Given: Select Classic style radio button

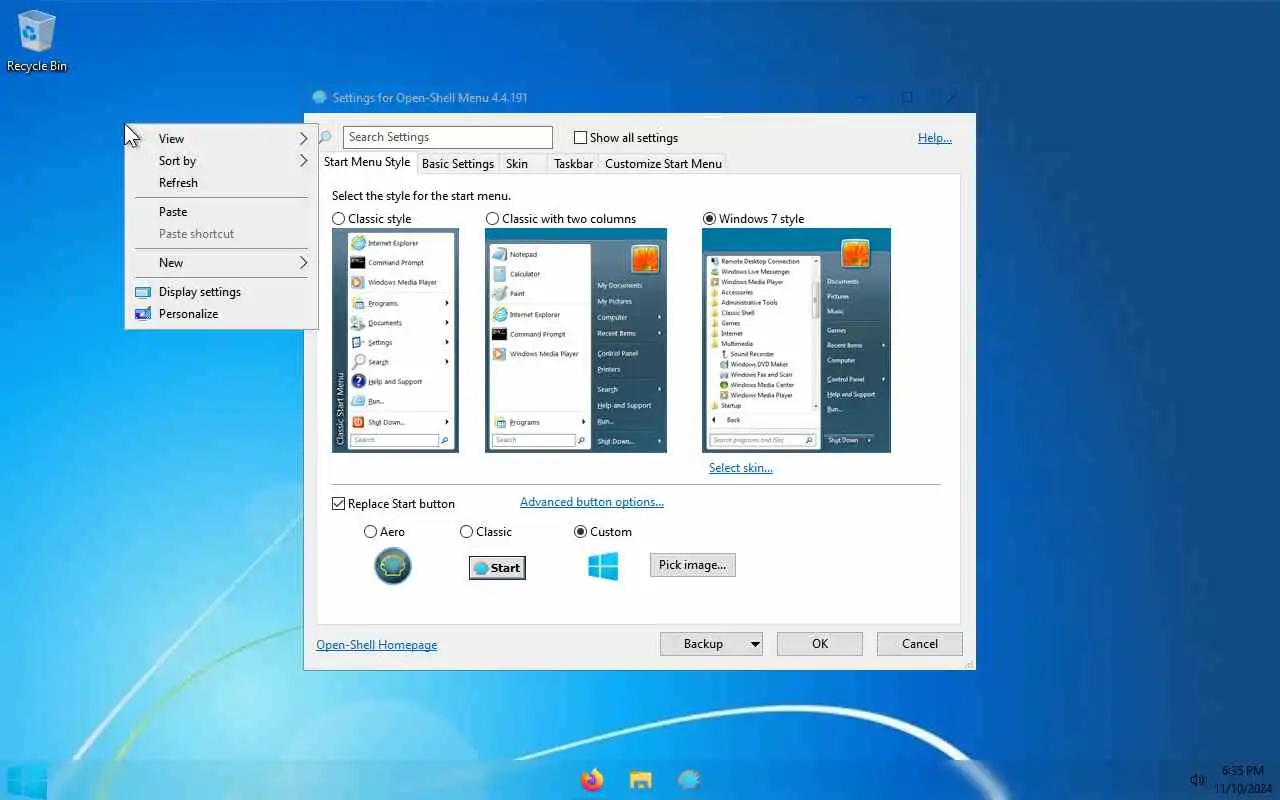Looking at the screenshot, I should click(339, 219).
